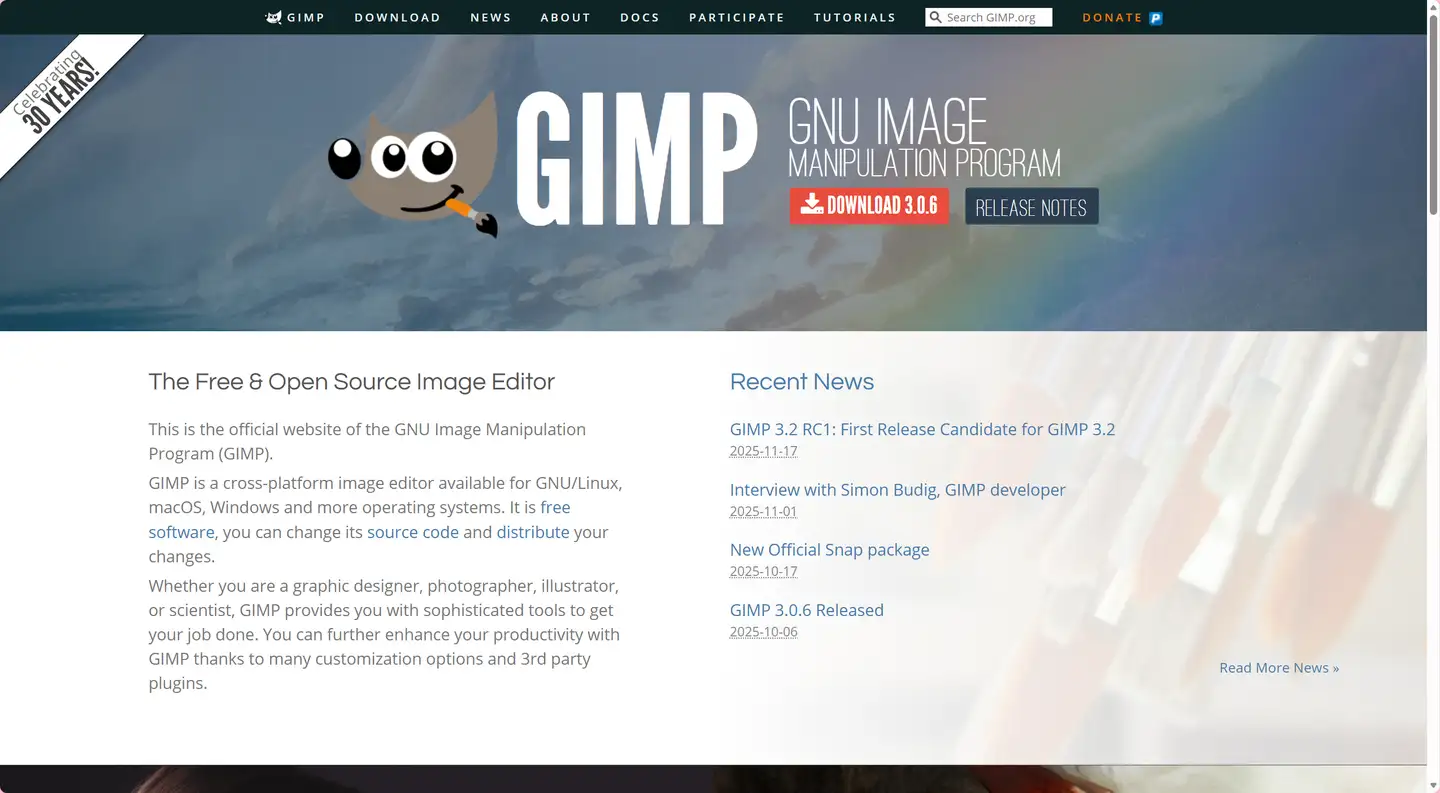Open the "source code" link
The height and width of the screenshot is (793, 1440).
tap(413, 532)
